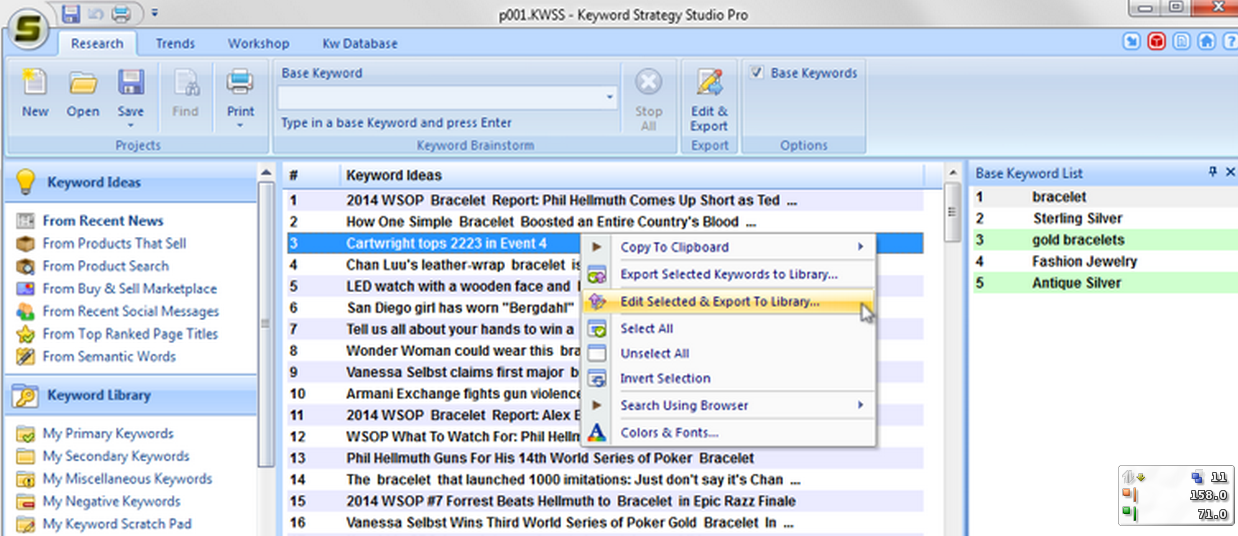Viewport: 1238px width, 536px height.
Task: Open the quick access toolbar customize arrow
Action: coord(154,15)
